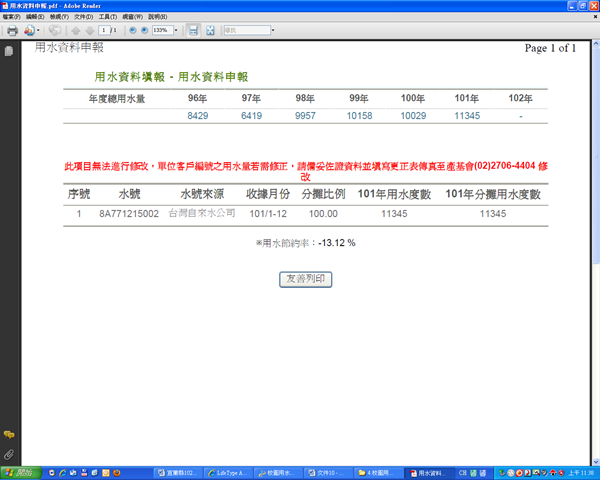Click the 100年 value 10029
This screenshot has height=480, width=600.
pyautogui.click(x=413, y=116)
